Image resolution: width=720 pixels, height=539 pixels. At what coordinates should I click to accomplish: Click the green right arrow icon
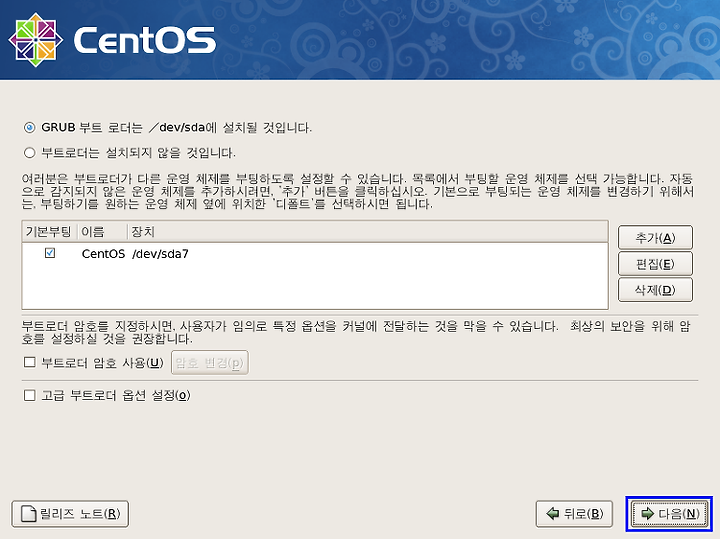pos(647,513)
